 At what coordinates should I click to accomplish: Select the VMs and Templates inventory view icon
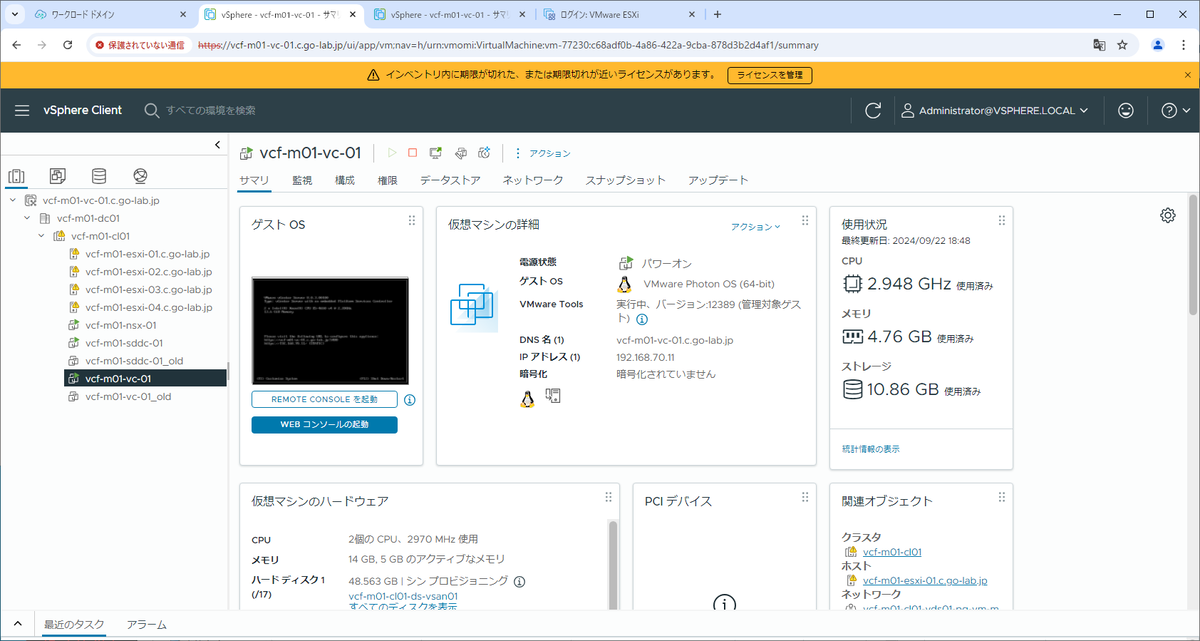[57, 176]
